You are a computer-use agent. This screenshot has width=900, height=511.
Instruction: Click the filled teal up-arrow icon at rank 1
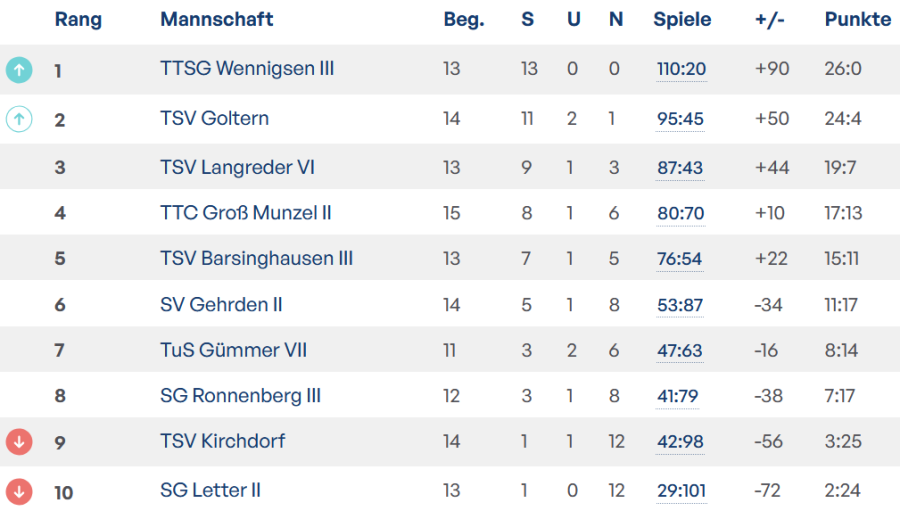(x=19, y=70)
